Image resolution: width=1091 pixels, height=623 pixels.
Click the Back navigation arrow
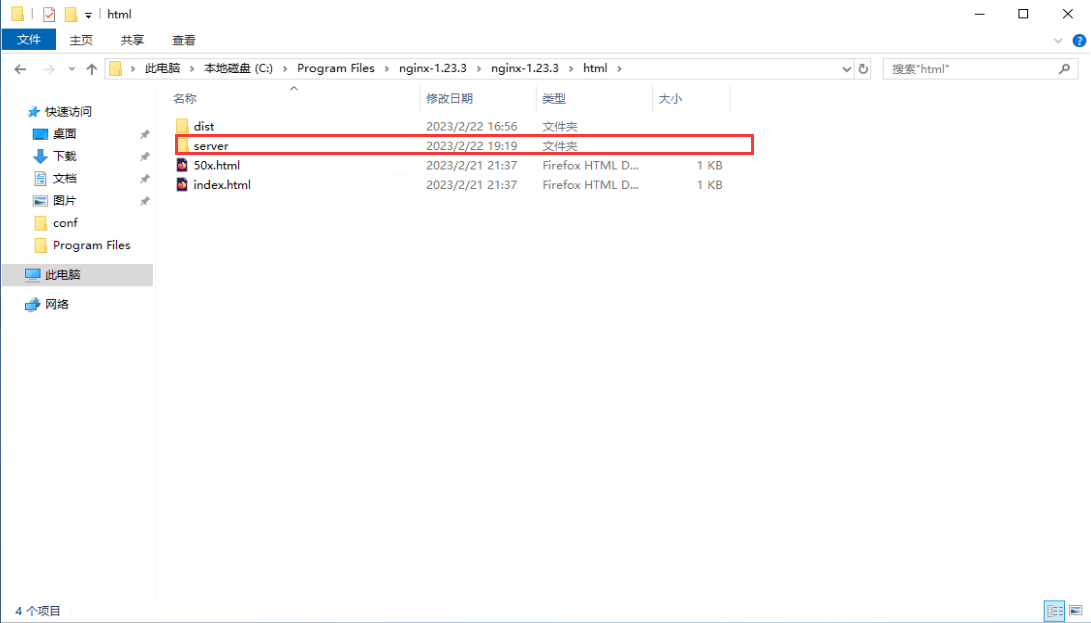click(x=20, y=68)
